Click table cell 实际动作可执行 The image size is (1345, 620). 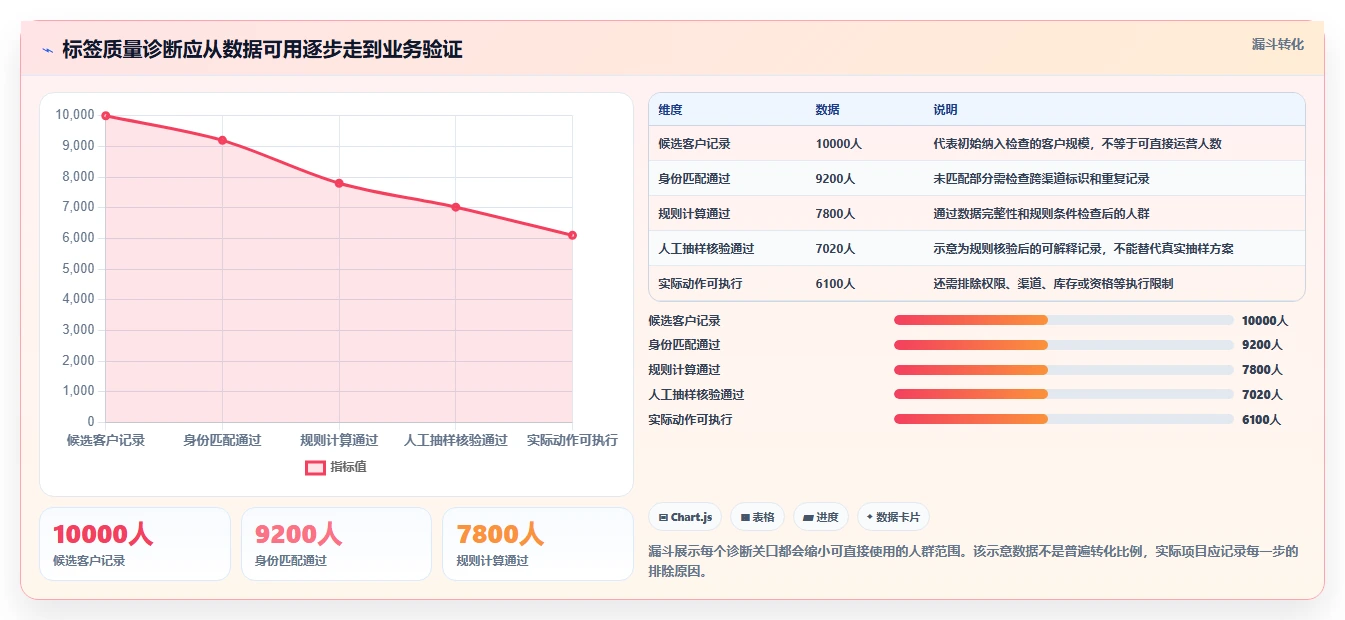(x=700, y=284)
